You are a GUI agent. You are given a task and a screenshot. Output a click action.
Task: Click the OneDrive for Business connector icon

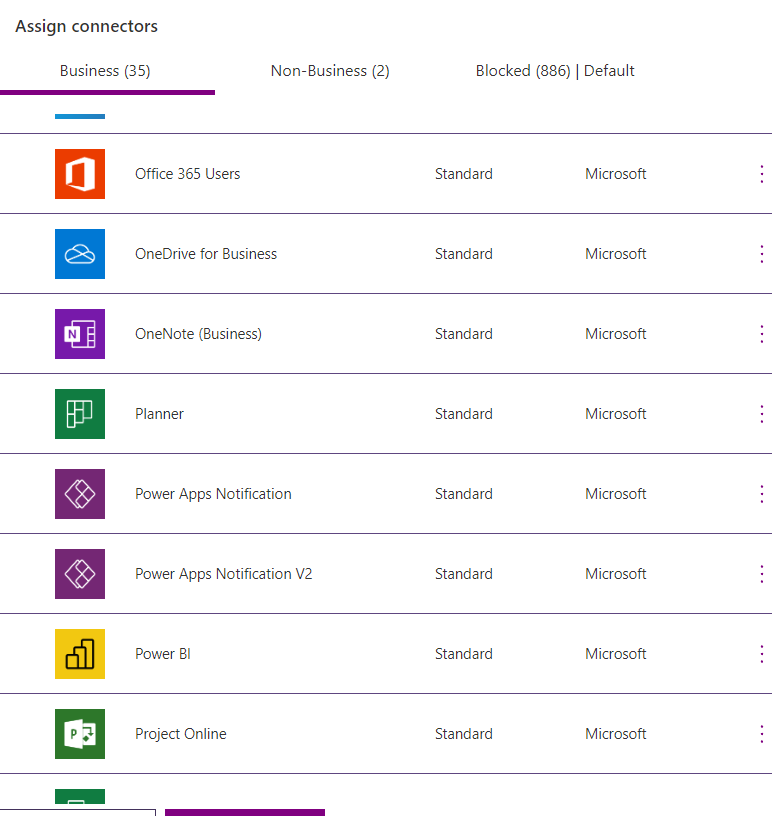click(80, 253)
